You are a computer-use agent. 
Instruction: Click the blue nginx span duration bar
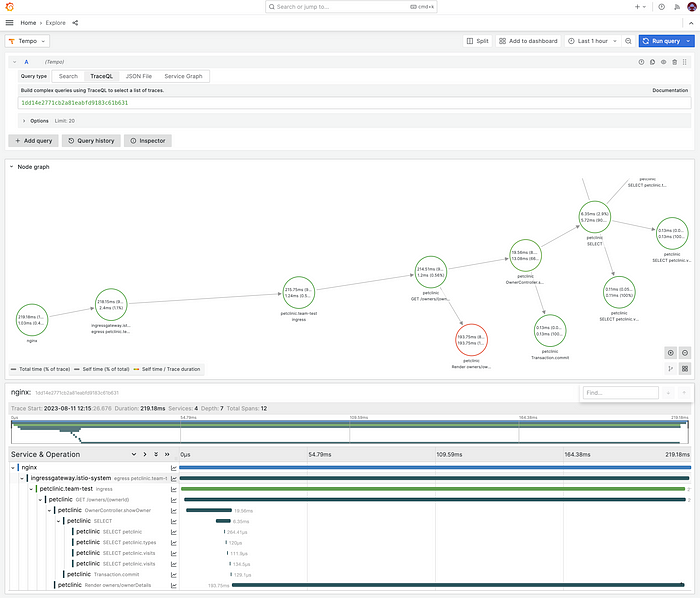(x=435, y=468)
